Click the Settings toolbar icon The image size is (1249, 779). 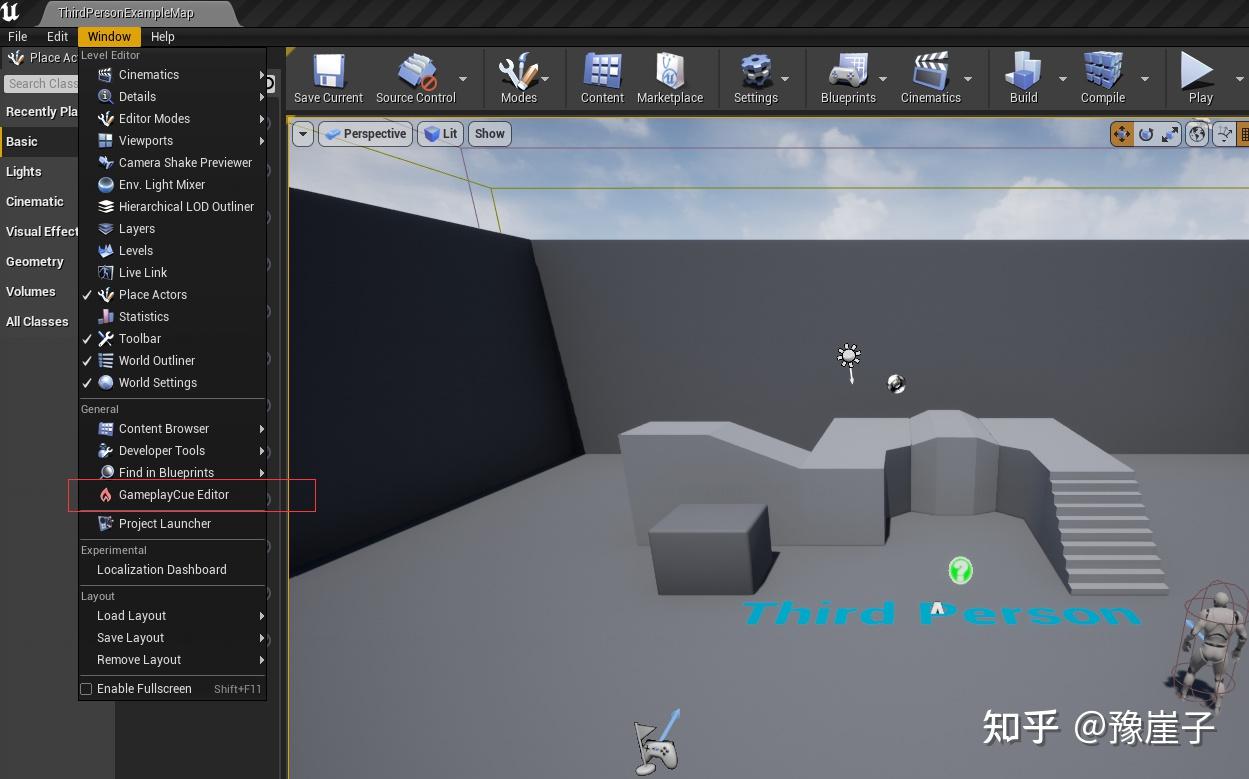click(x=756, y=78)
